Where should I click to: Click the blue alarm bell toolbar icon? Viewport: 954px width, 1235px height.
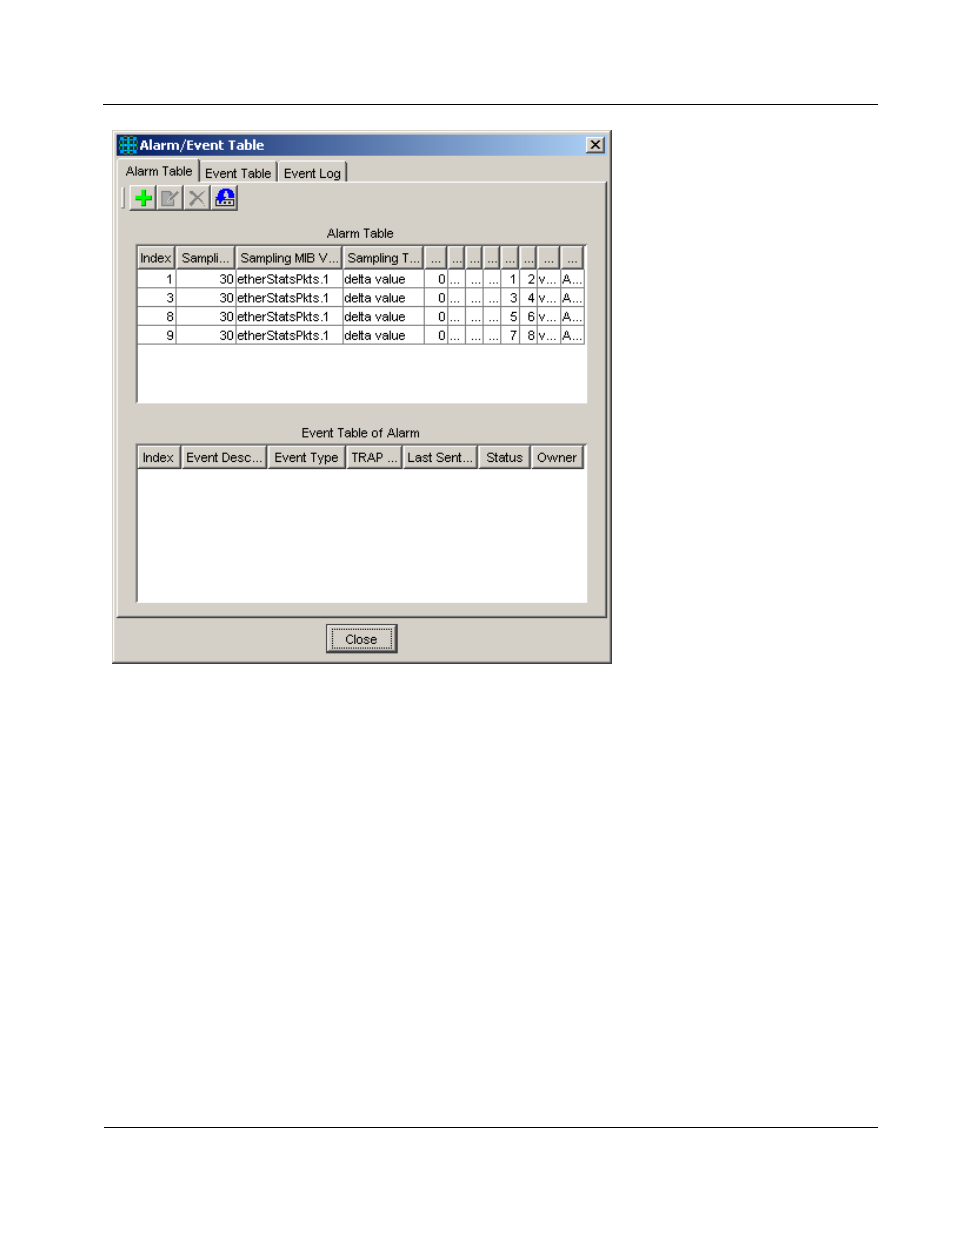(x=225, y=198)
